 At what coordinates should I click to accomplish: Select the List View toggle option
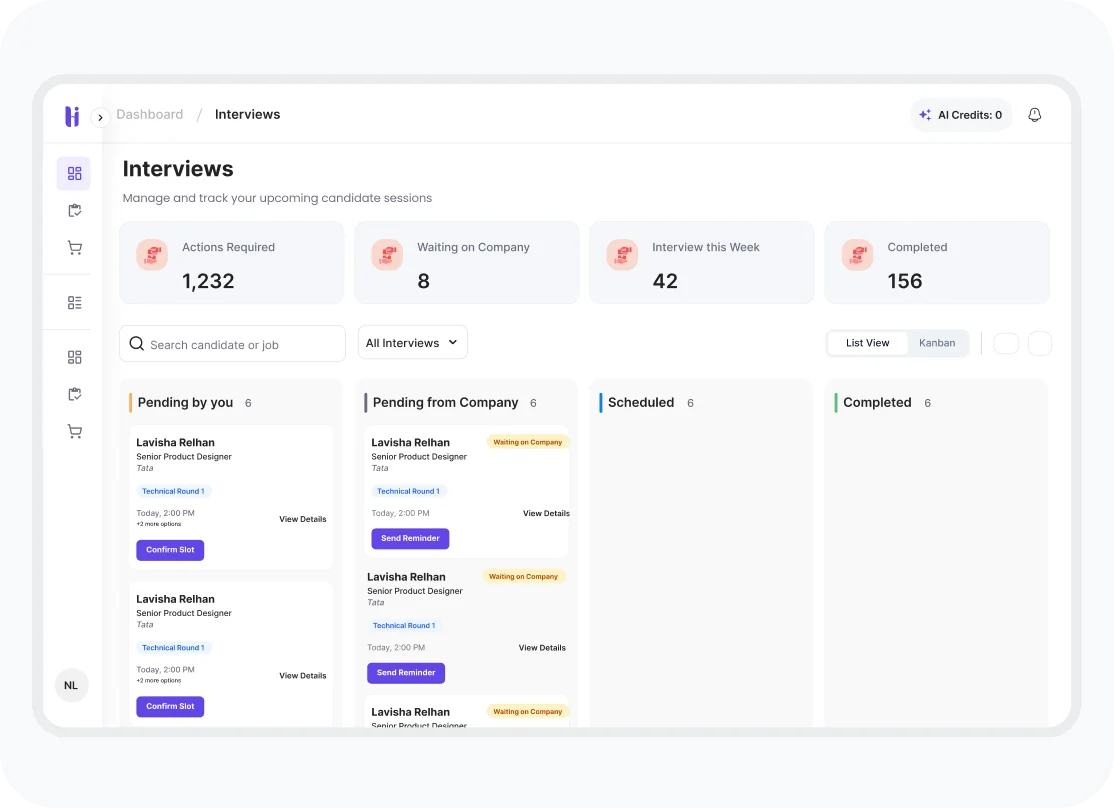point(867,343)
